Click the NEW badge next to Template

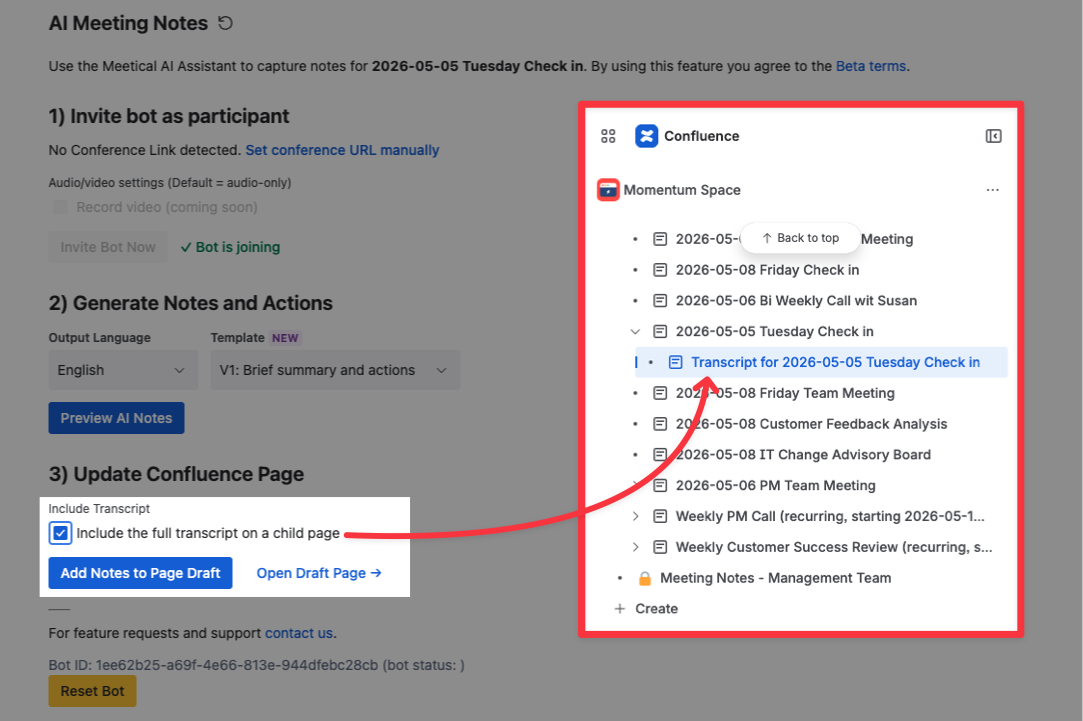point(285,338)
